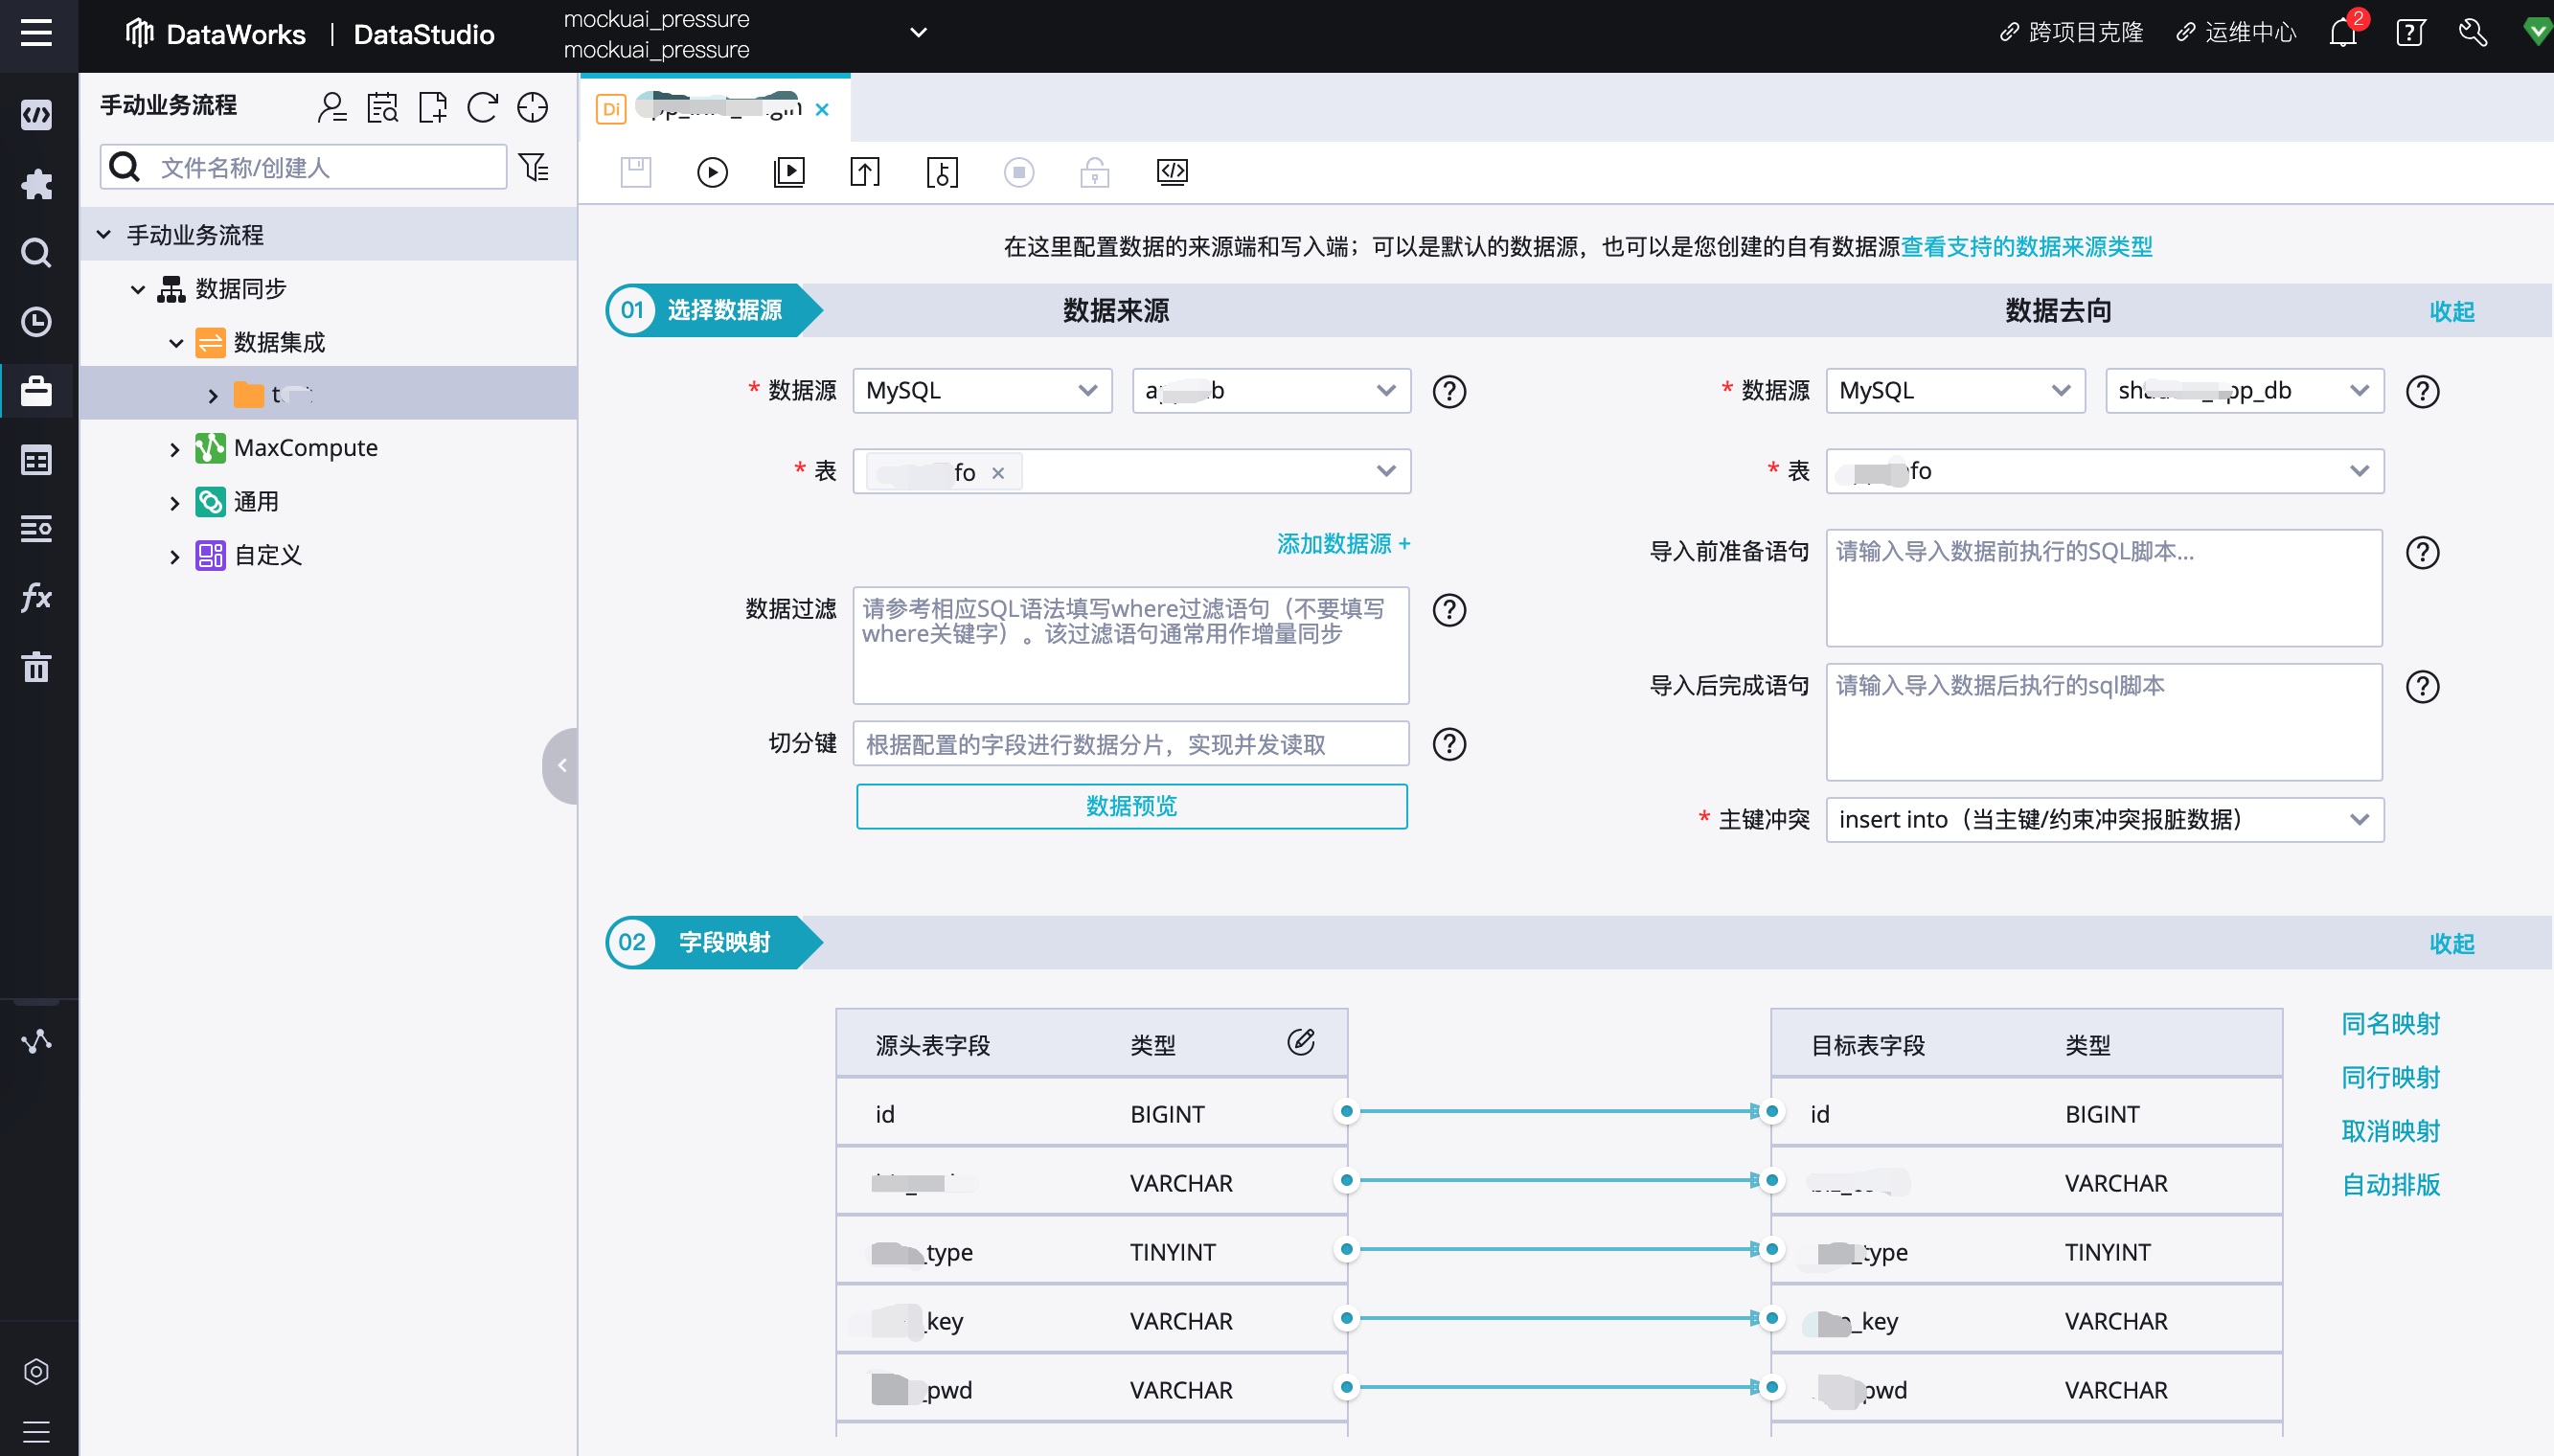Click the refresh icon in workflow panel
This screenshot has height=1456, width=2554.
coord(482,107)
